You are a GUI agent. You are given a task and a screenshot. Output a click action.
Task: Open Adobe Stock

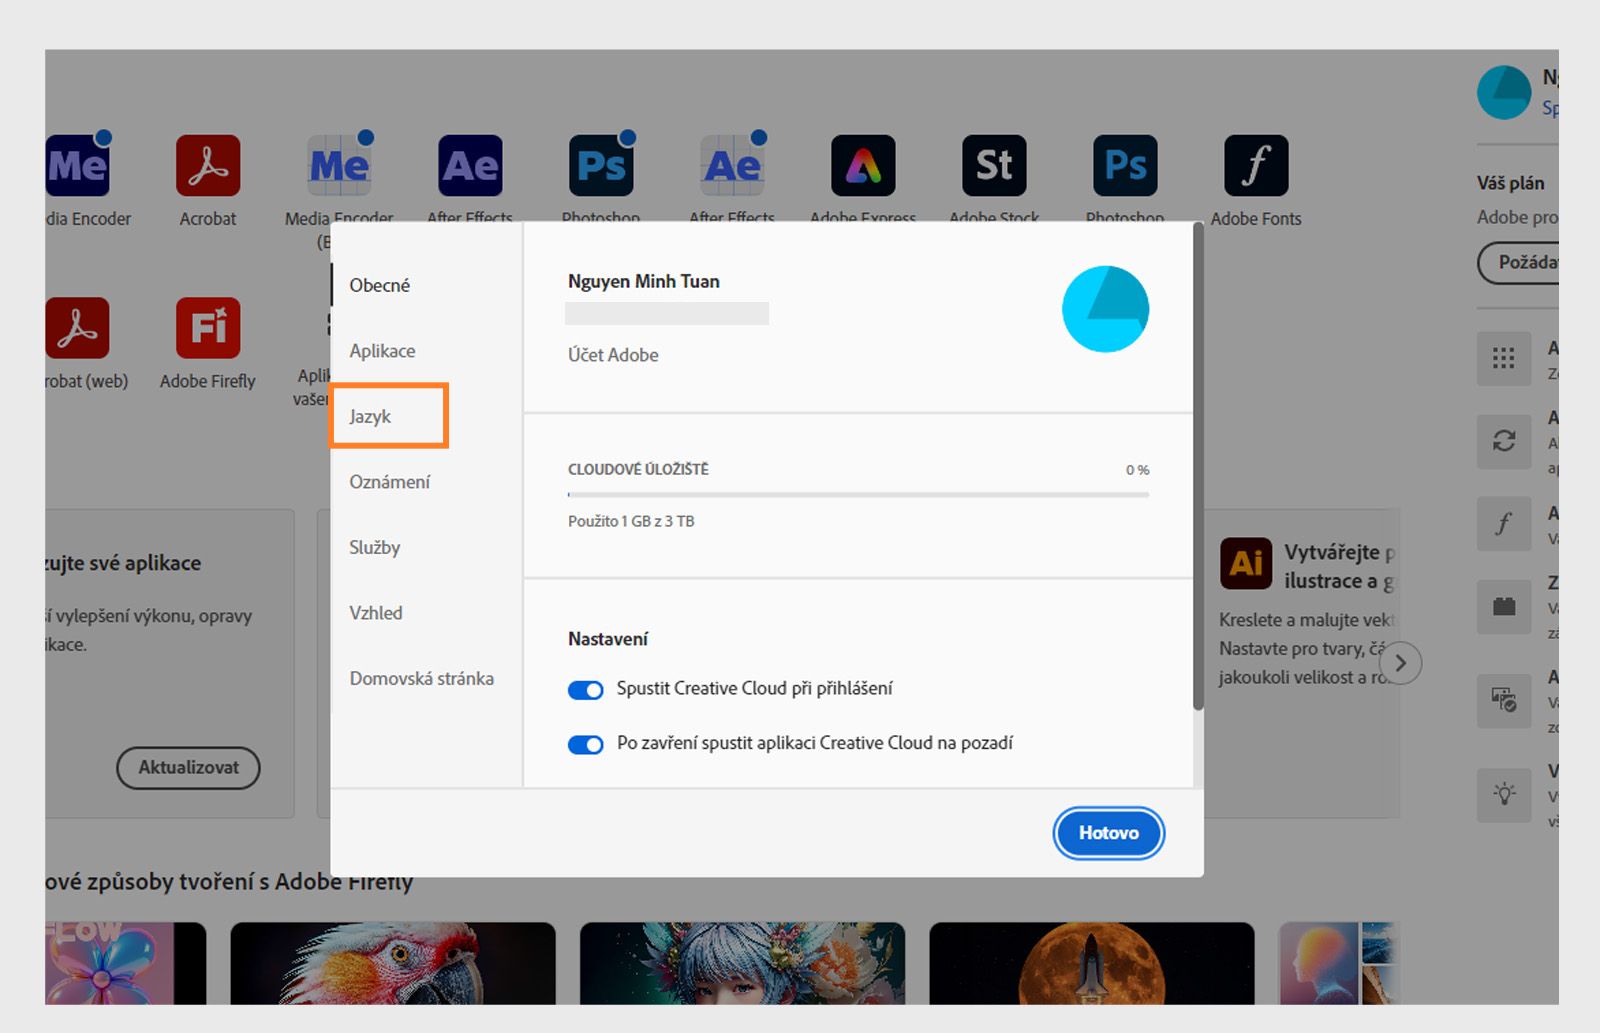pos(993,165)
